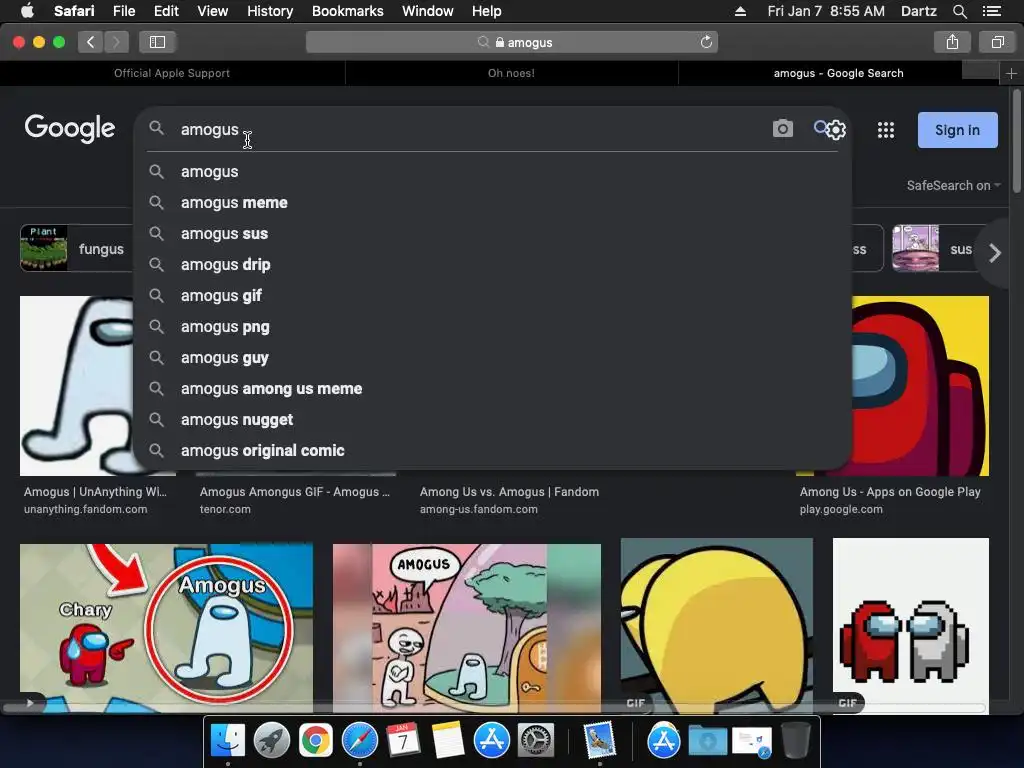Screen dimensions: 1024x768
Task: Expand the SafeSearch on dropdown
Action: click(953, 185)
